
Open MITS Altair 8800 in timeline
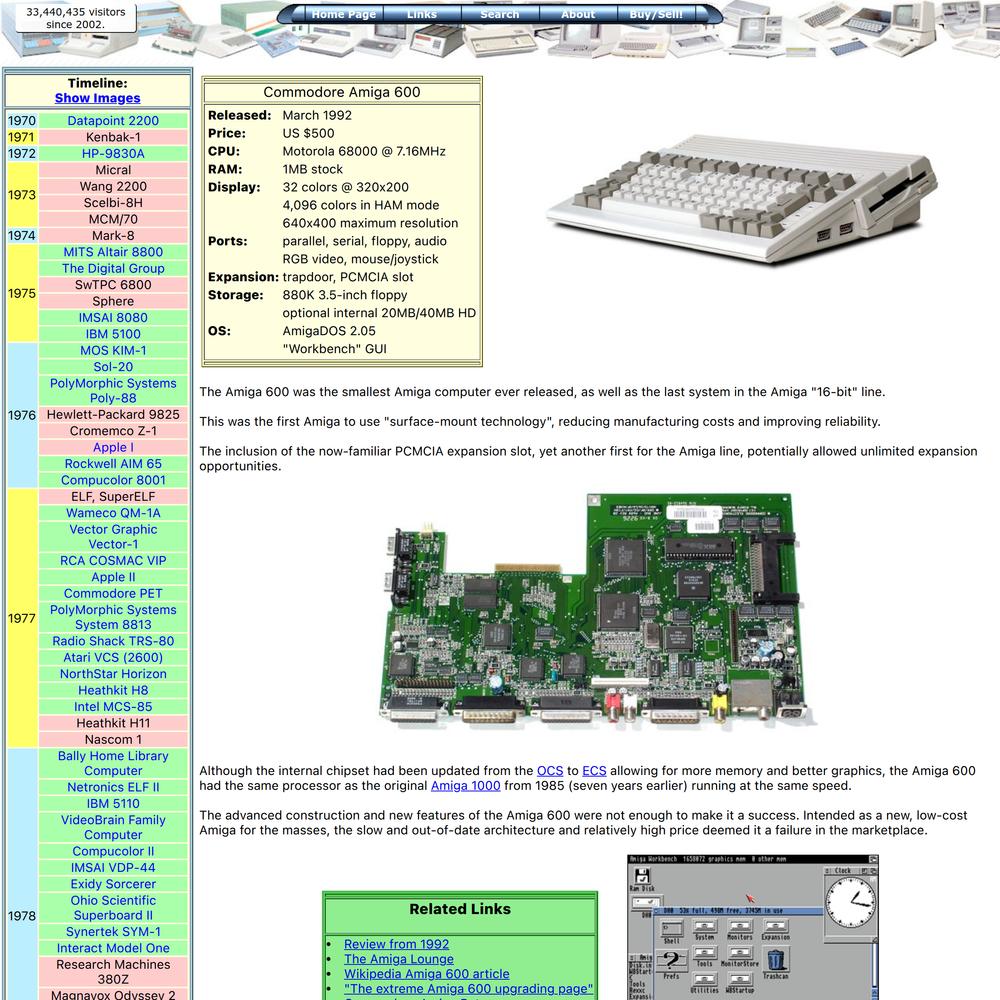(113, 252)
